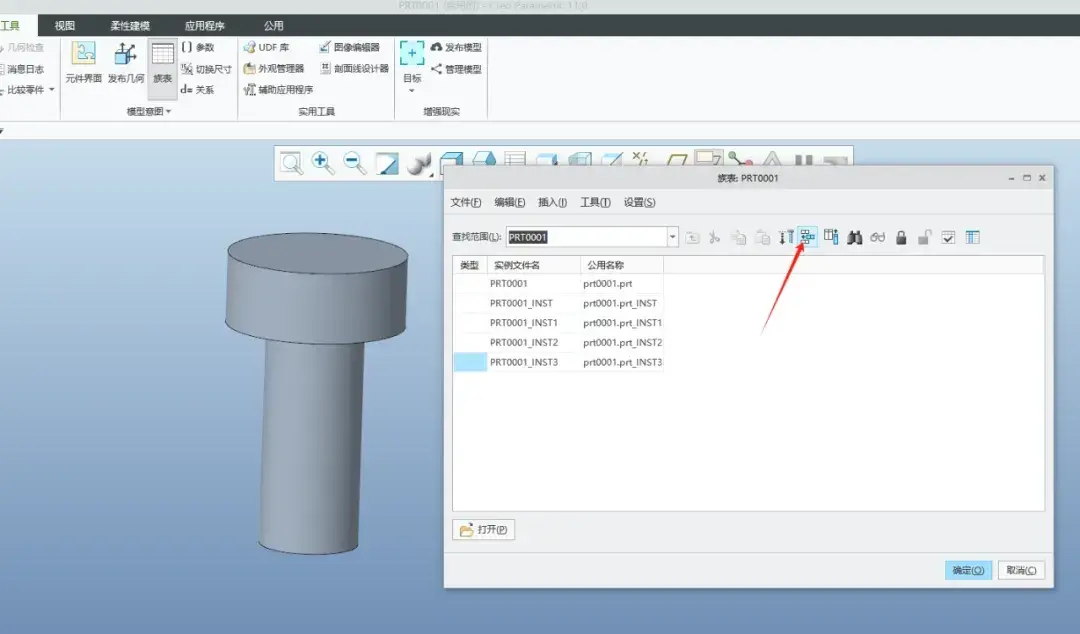The width and height of the screenshot is (1080, 634).
Task: Click the glasses preview instance icon
Action: point(878,238)
